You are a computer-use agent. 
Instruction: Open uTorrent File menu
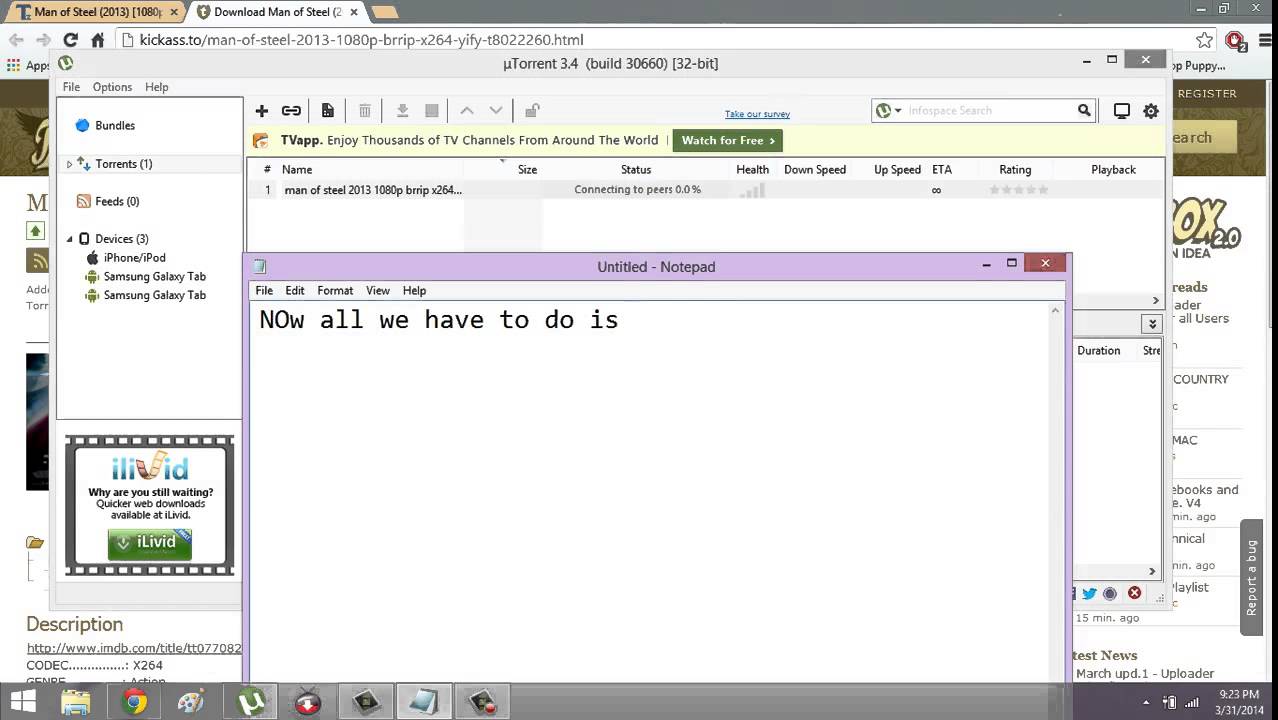(72, 87)
